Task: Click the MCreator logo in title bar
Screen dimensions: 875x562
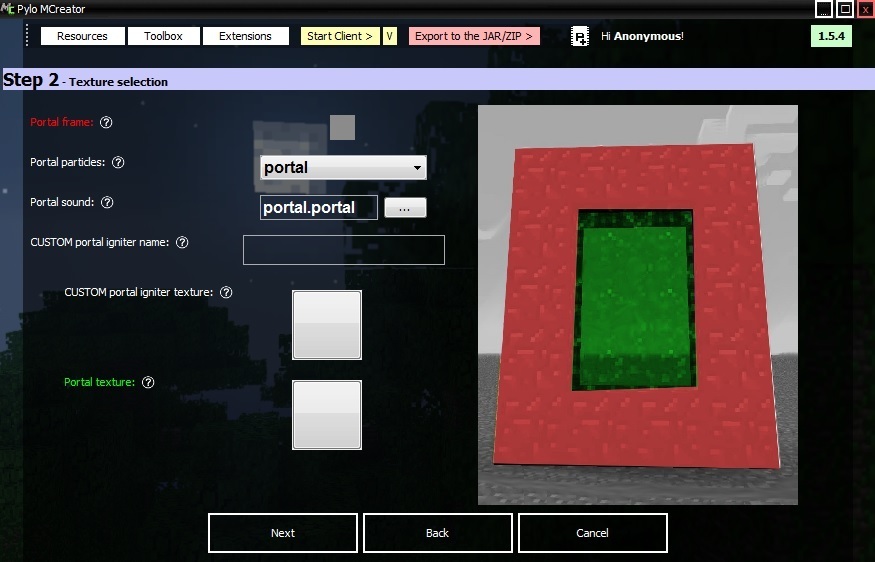Action: [x=8, y=9]
